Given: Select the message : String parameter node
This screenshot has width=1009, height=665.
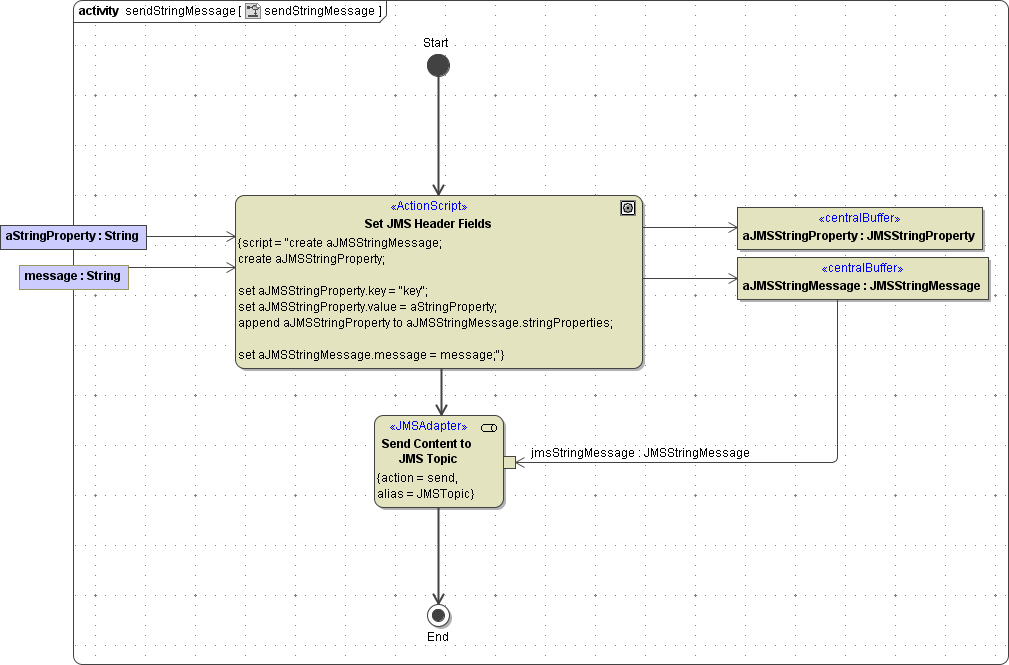Looking at the screenshot, I should click(x=74, y=276).
